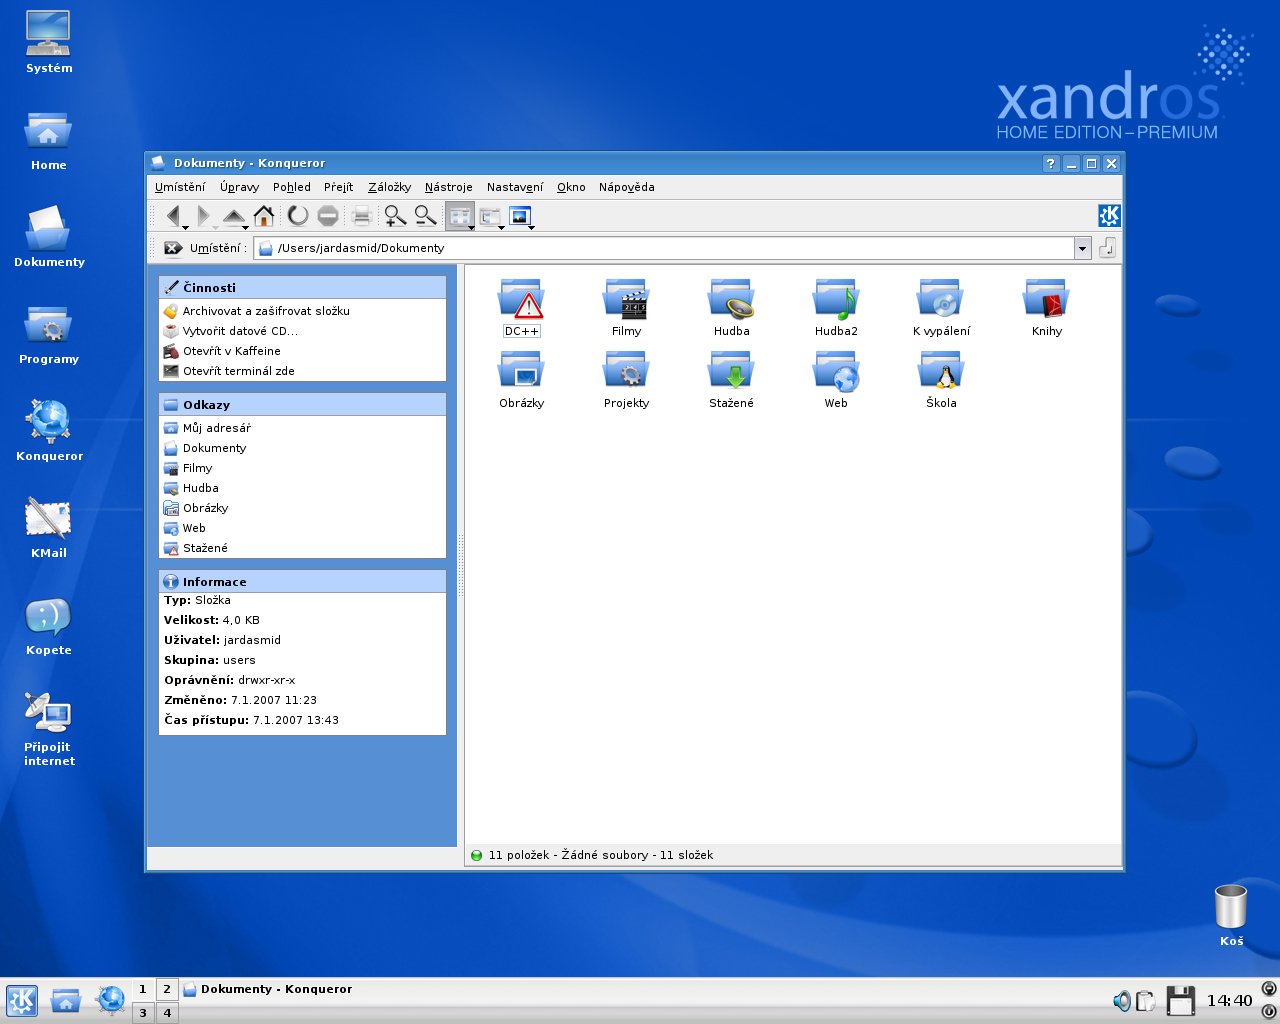The image size is (1280, 1024).
Task: Open the Umístění menu
Action: (180, 187)
